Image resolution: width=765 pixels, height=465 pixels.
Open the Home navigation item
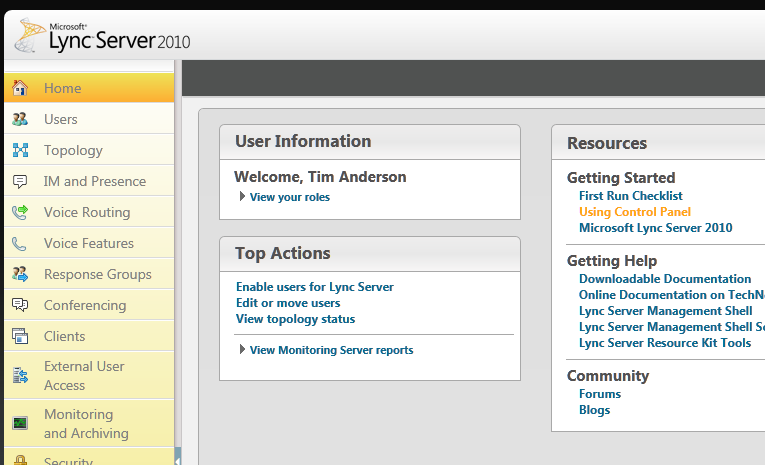89,88
